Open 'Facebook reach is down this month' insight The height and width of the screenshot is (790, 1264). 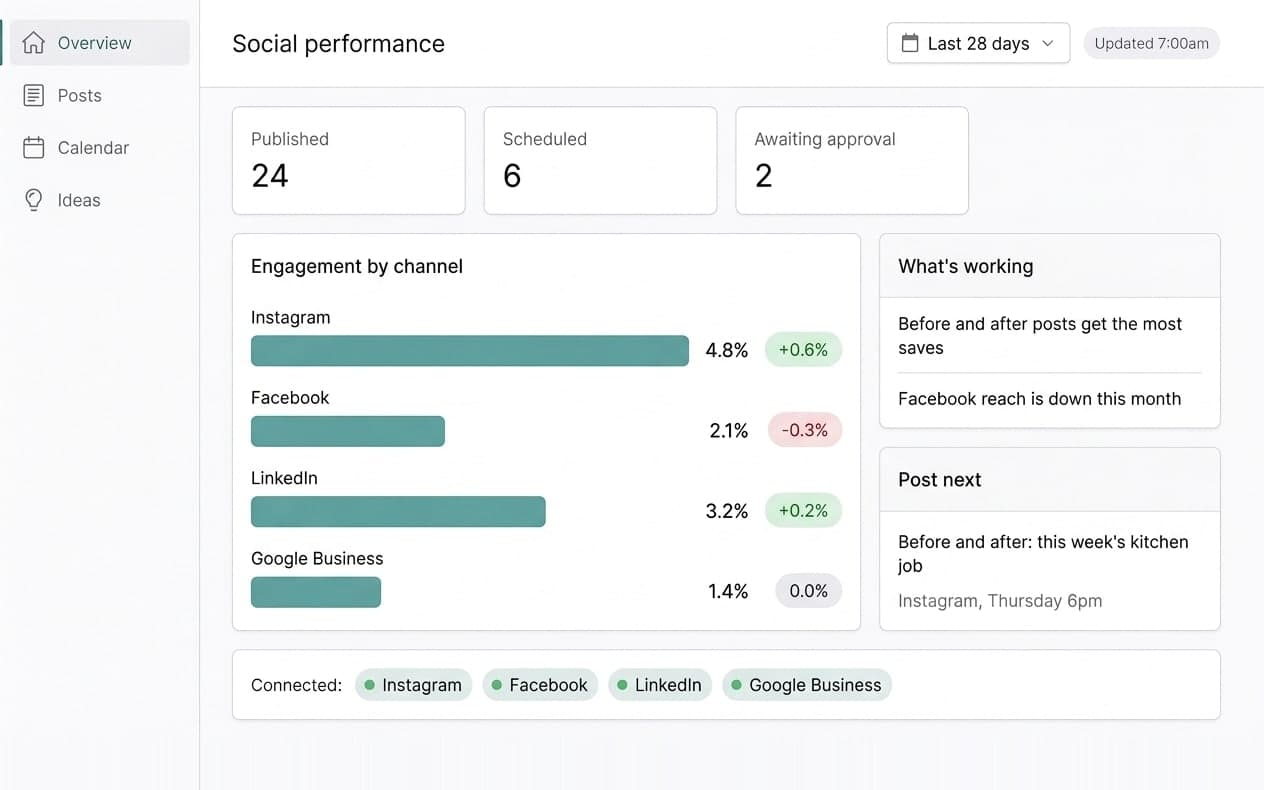[1040, 398]
